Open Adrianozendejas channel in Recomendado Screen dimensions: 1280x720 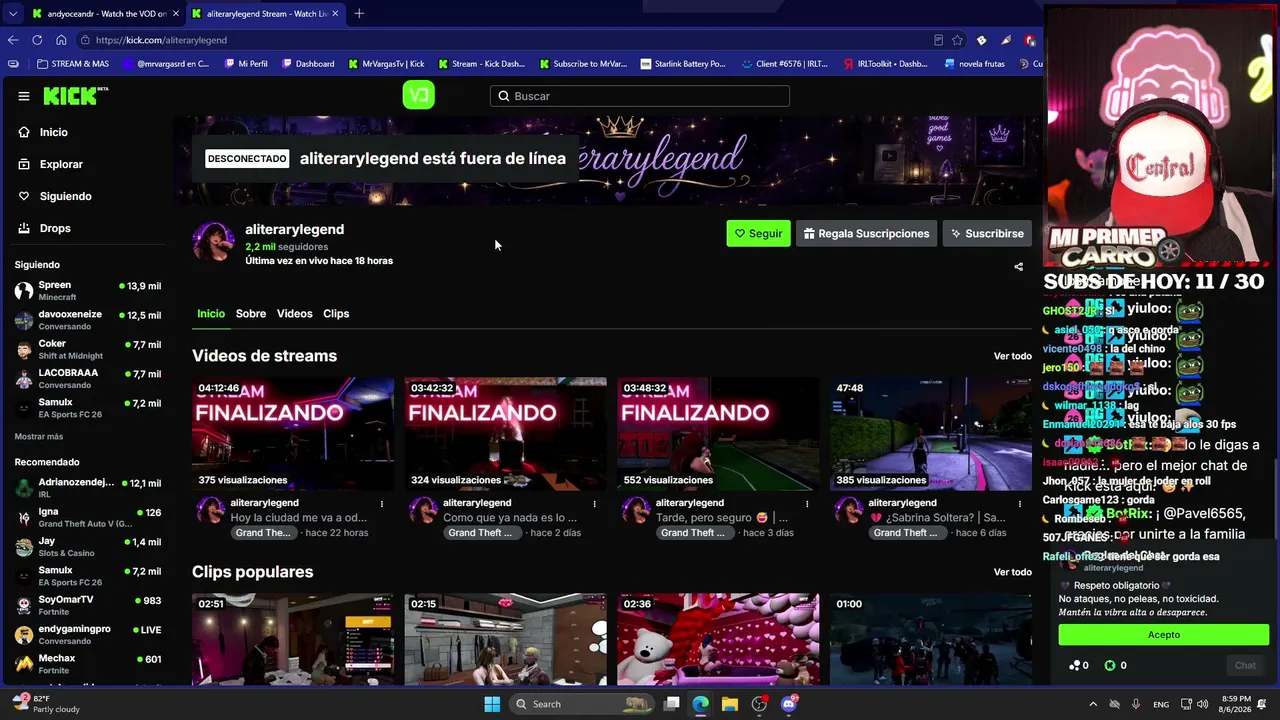[88, 488]
